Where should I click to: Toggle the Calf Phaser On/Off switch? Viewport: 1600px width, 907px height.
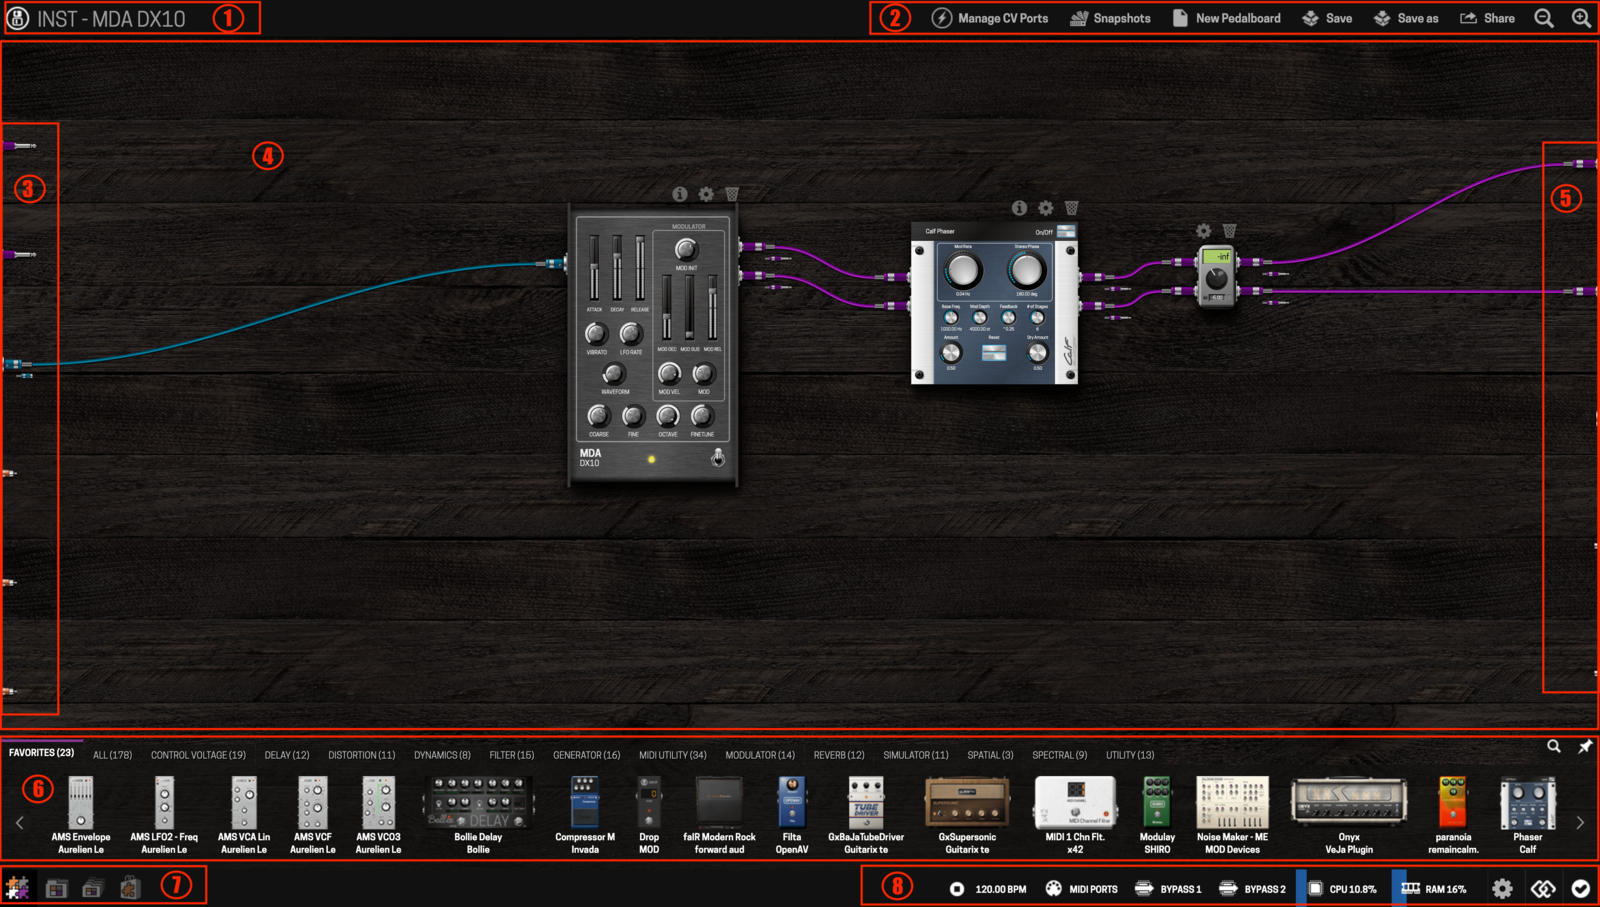pyautogui.click(x=1066, y=232)
